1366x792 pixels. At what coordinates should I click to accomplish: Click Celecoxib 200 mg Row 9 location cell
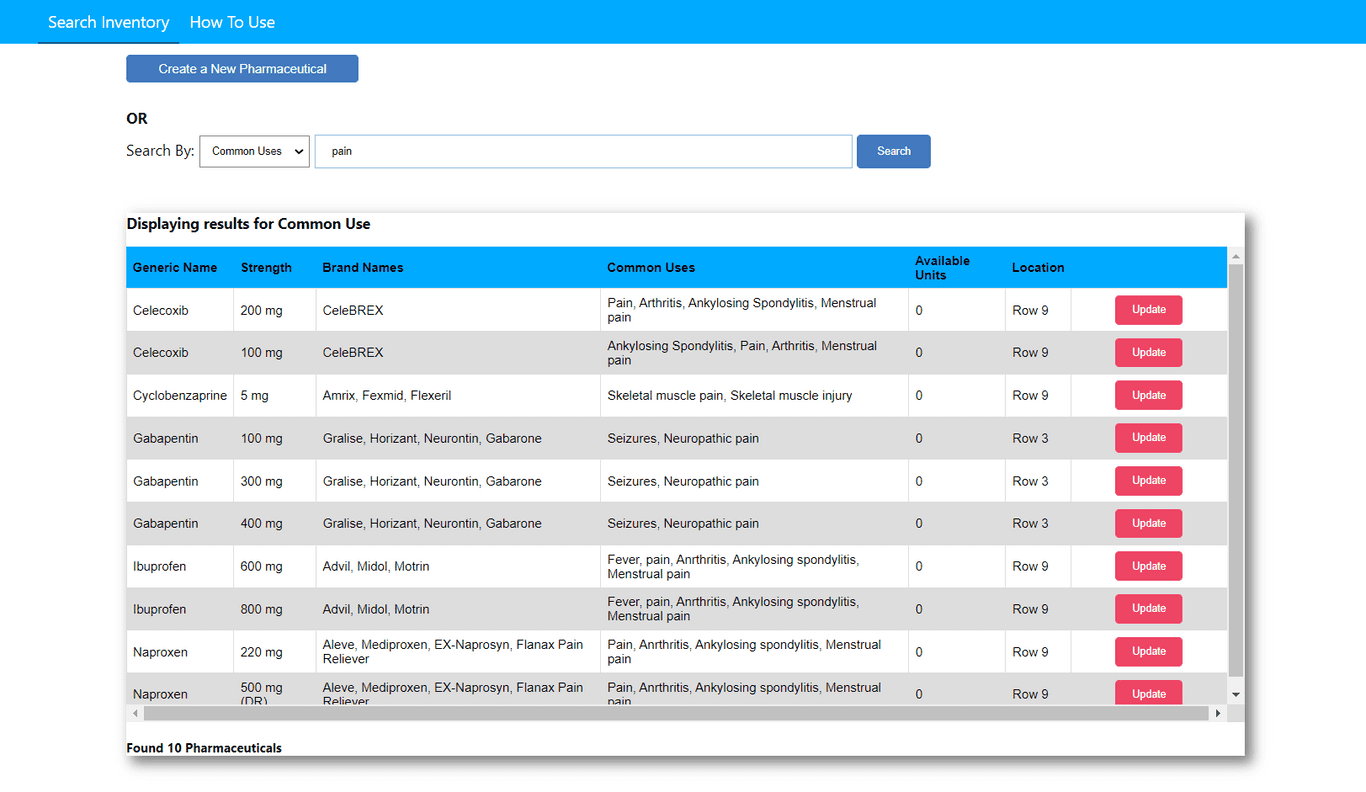[x=1038, y=311]
